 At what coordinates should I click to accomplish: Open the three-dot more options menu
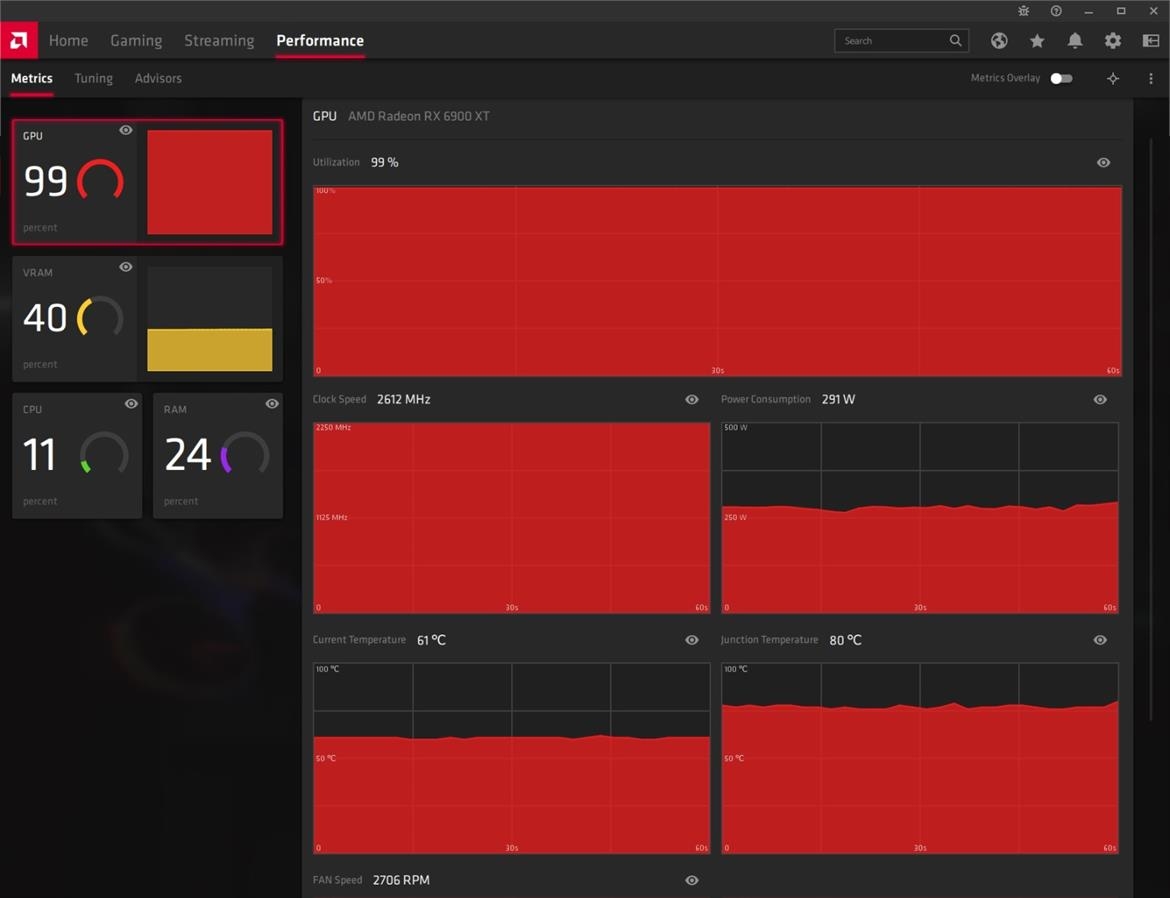(1151, 78)
